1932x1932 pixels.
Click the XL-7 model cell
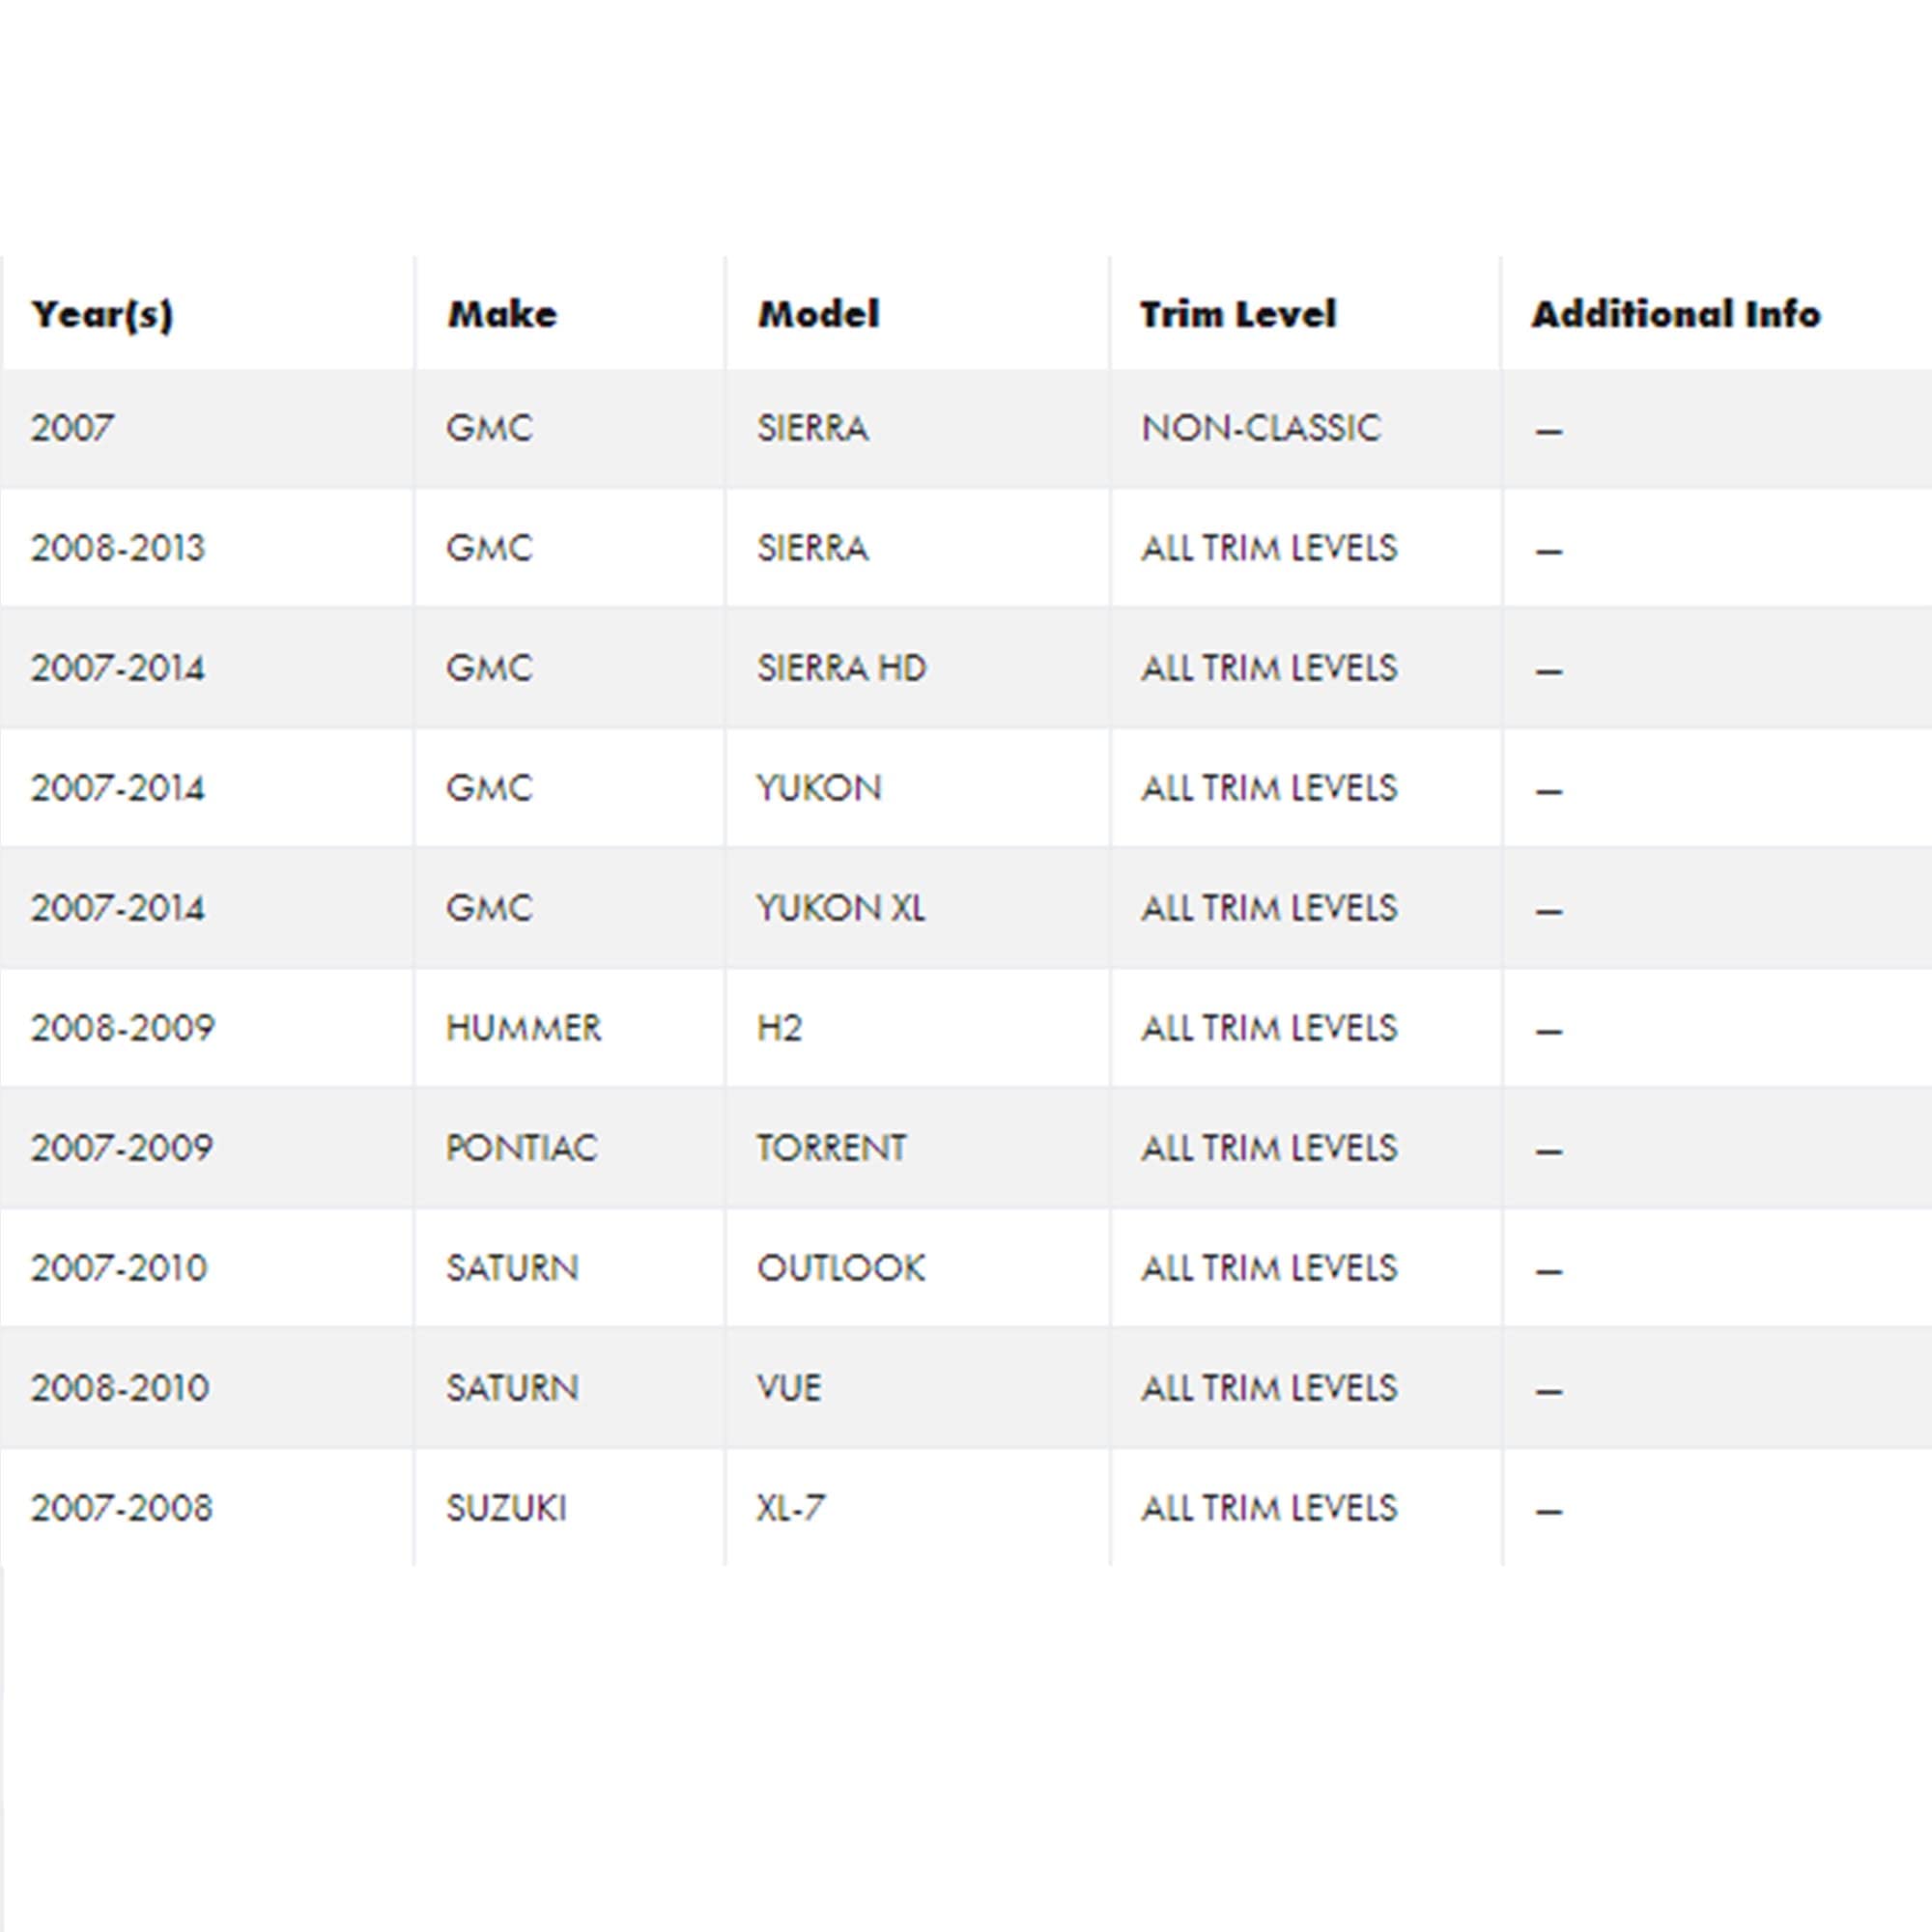[x=791, y=1508]
